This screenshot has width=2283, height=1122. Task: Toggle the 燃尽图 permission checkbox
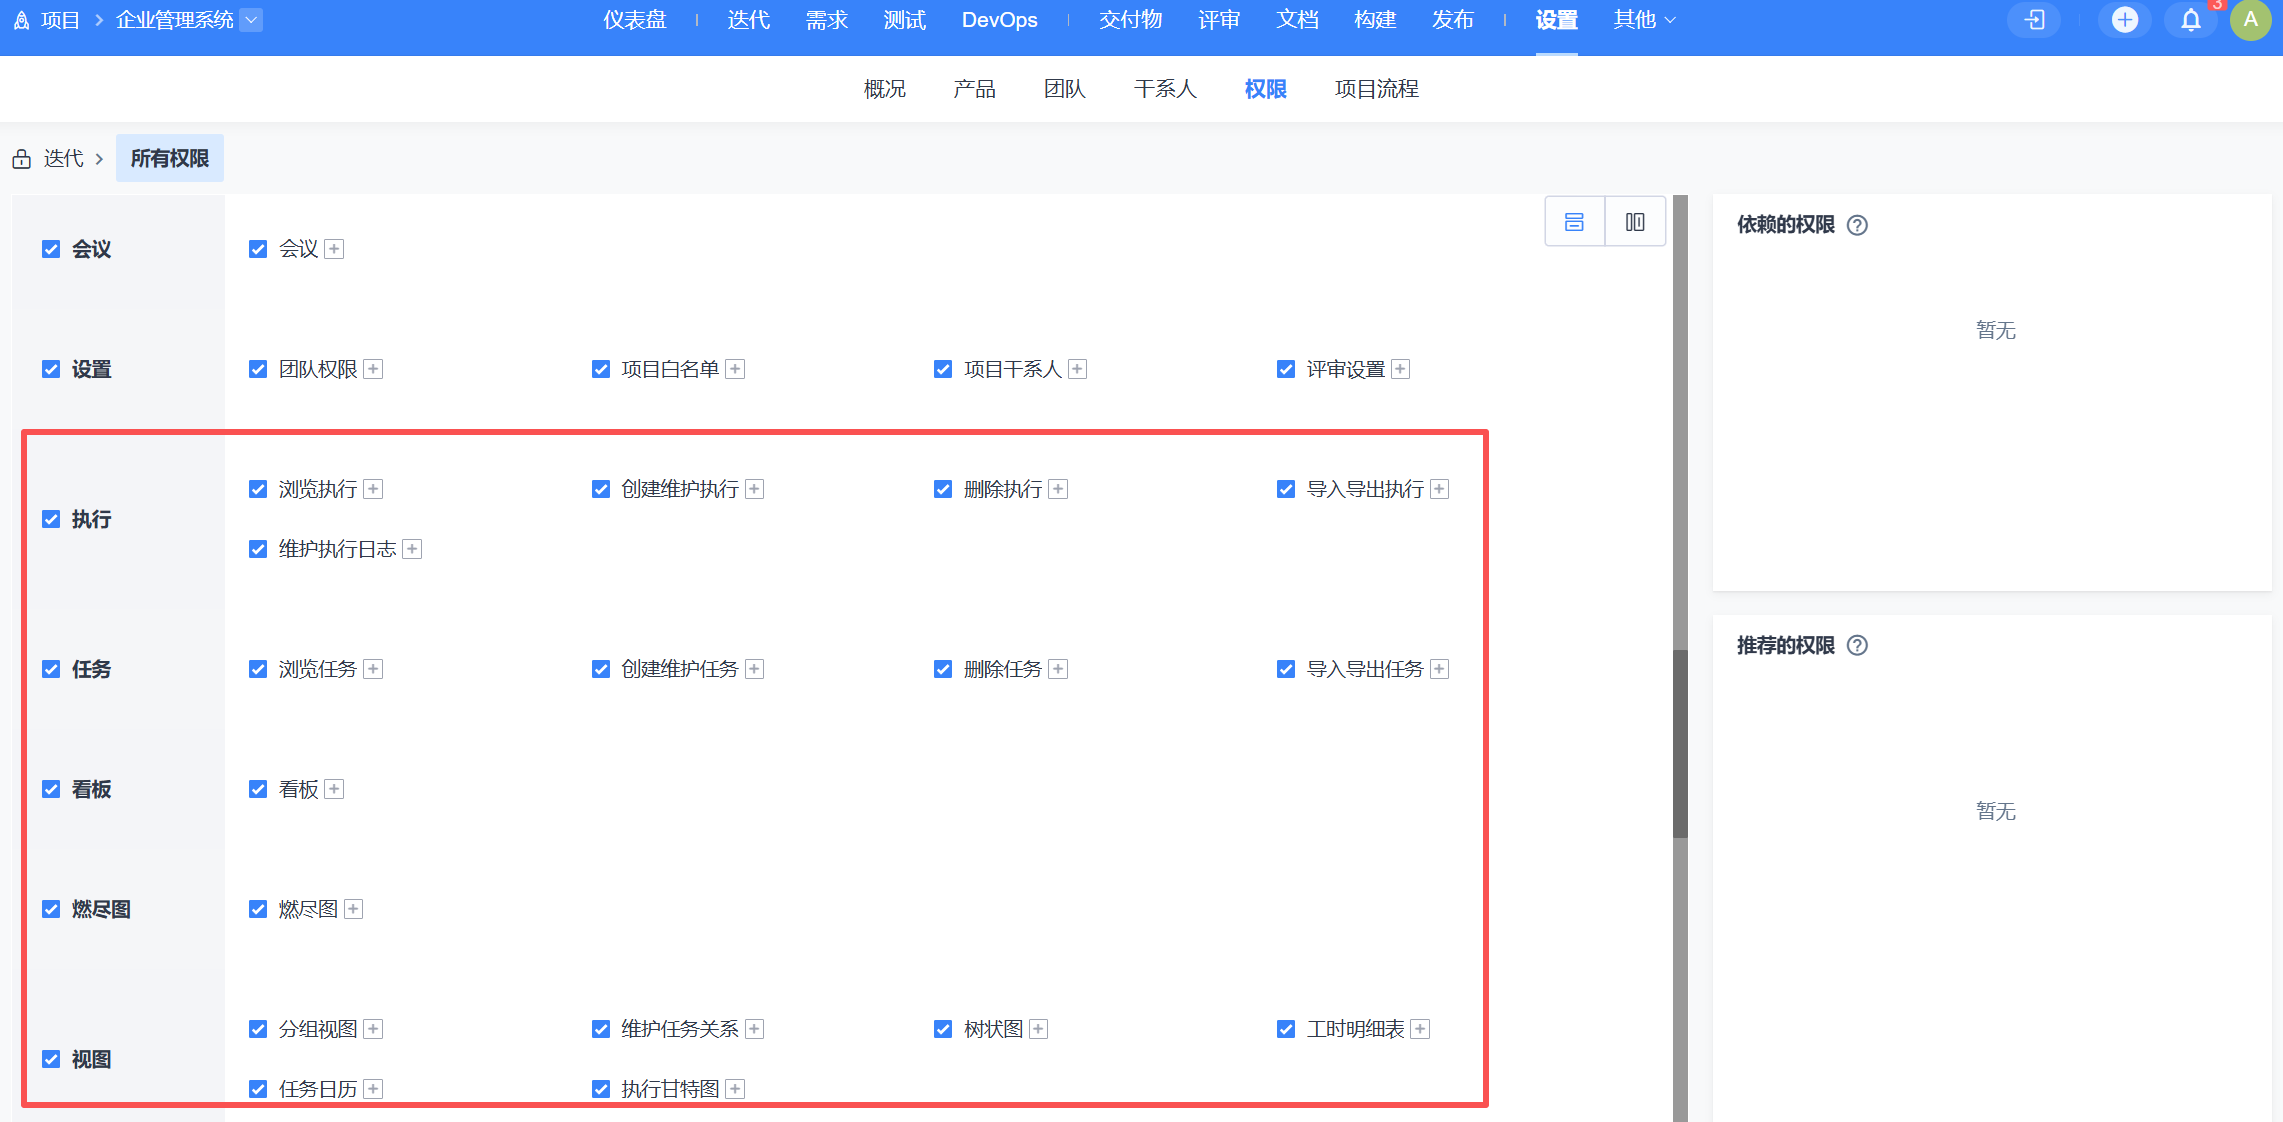[x=258, y=909]
